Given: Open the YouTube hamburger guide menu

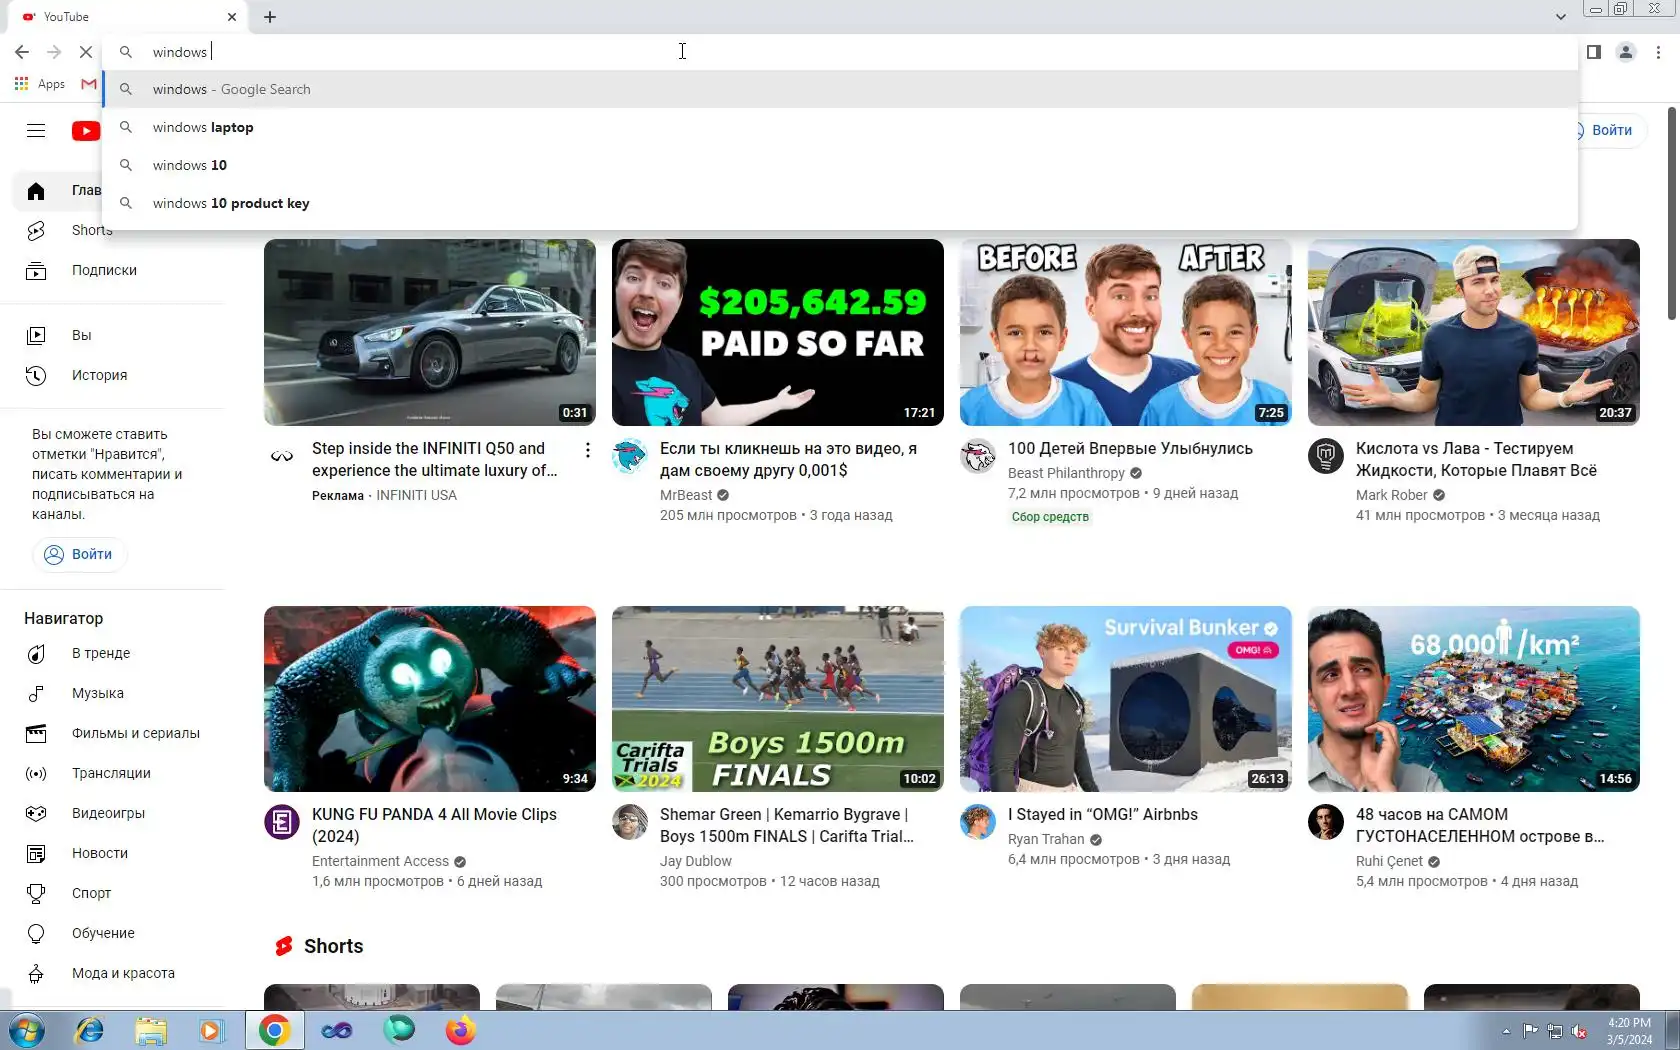Looking at the screenshot, I should point(36,130).
